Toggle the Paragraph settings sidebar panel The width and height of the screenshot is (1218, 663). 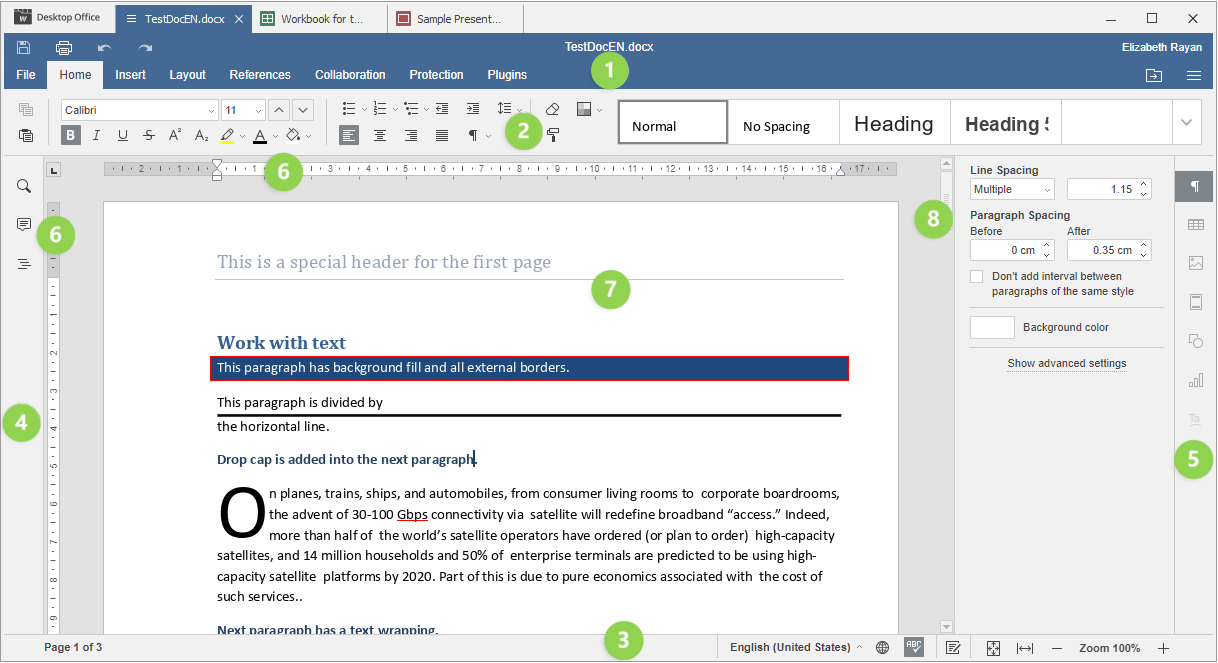pos(1195,187)
